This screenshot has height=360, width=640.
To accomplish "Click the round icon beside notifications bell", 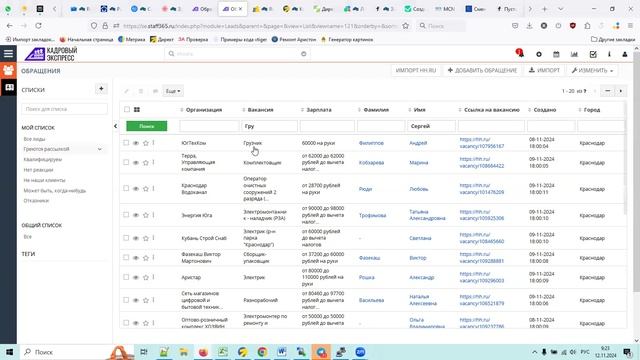I will click(x=539, y=54).
